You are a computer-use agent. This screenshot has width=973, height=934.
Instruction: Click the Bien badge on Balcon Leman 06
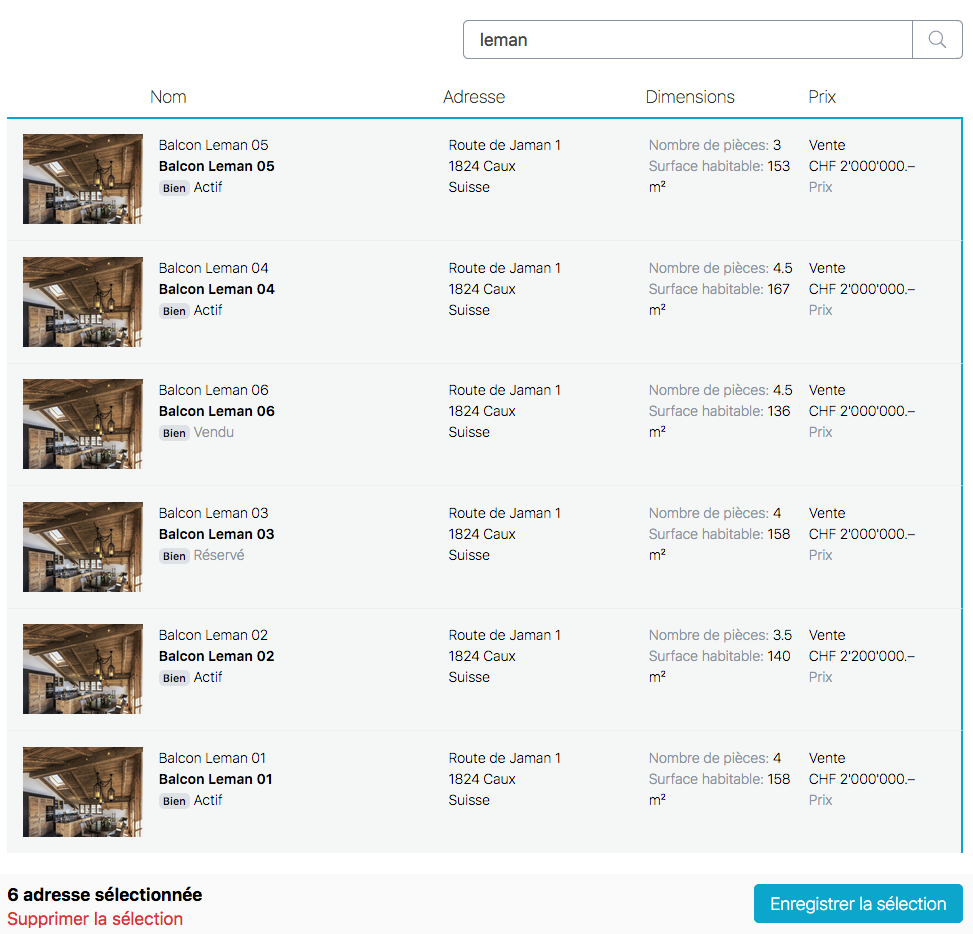[174, 433]
